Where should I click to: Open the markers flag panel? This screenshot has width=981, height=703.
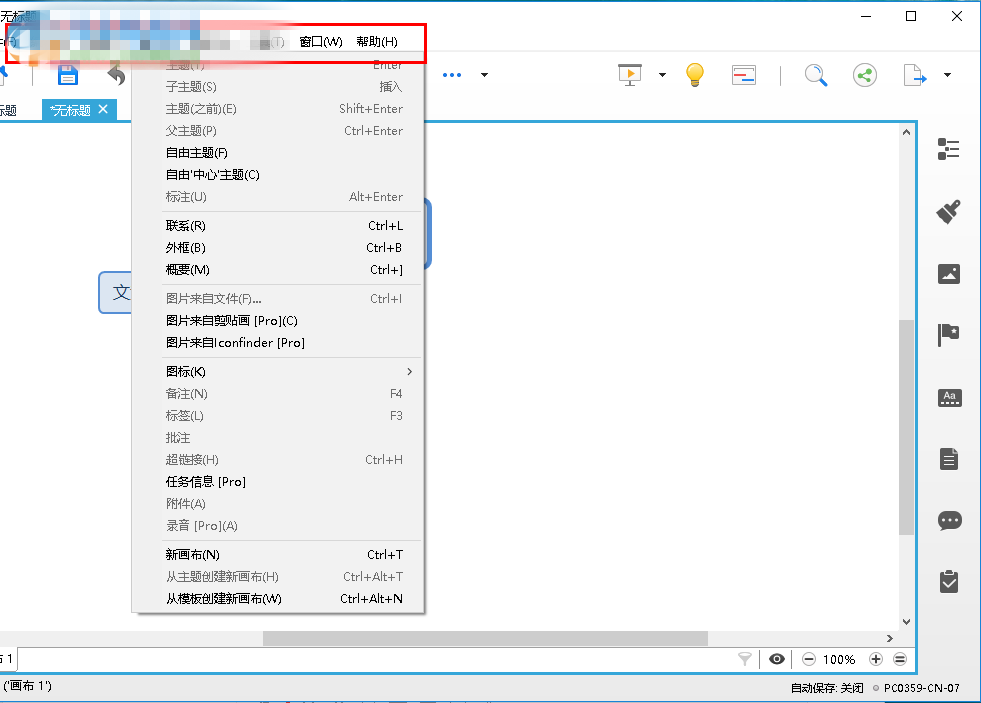click(948, 335)
